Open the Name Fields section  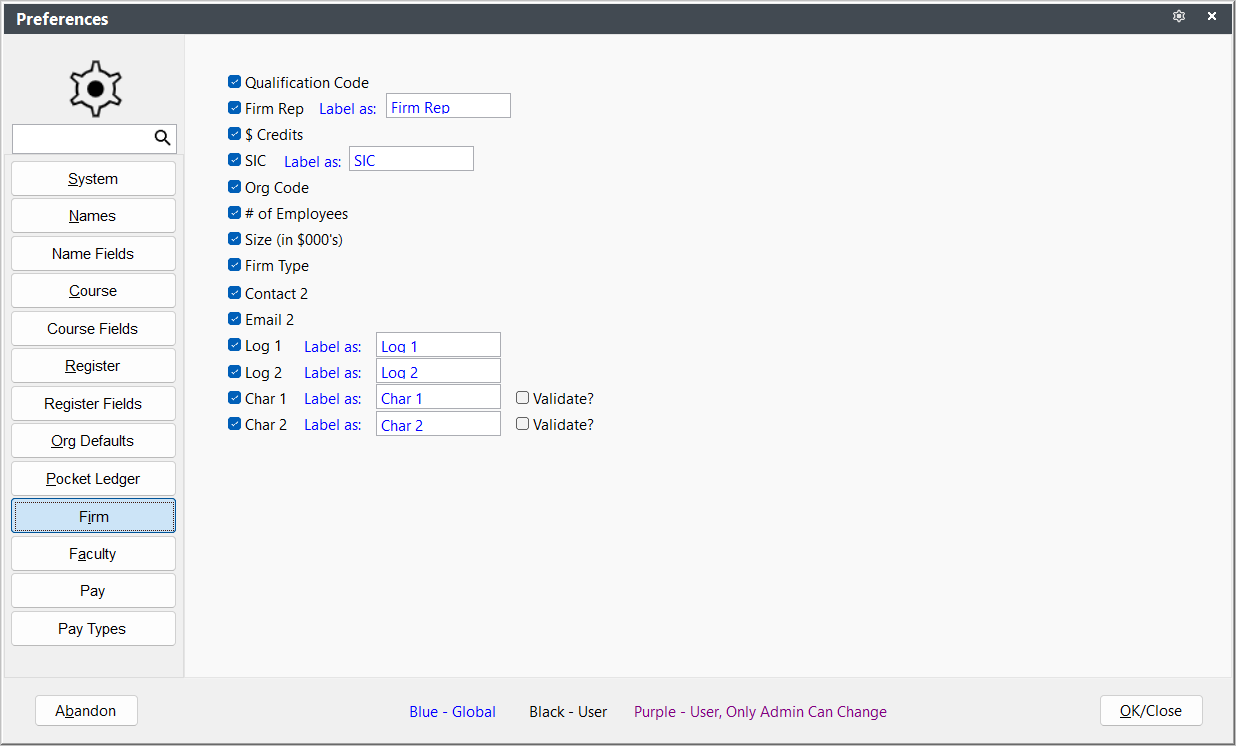click(93, 254)
